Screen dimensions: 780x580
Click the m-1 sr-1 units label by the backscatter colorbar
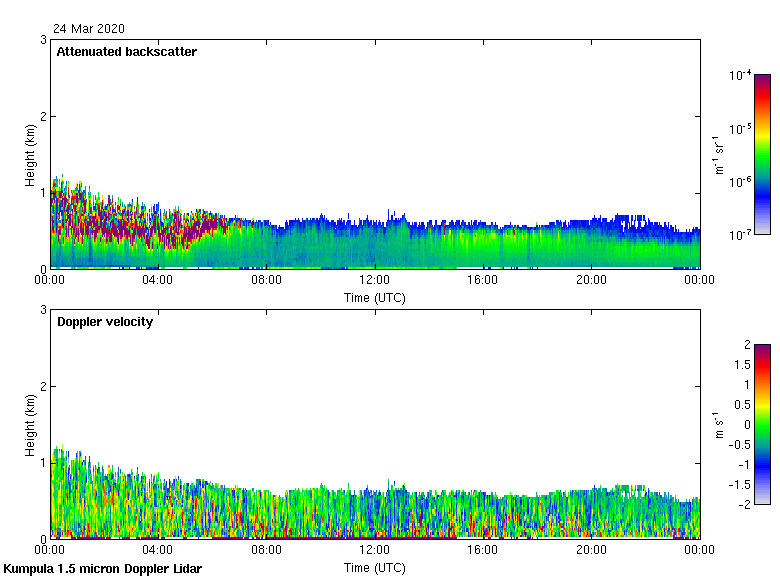[718, 154]
